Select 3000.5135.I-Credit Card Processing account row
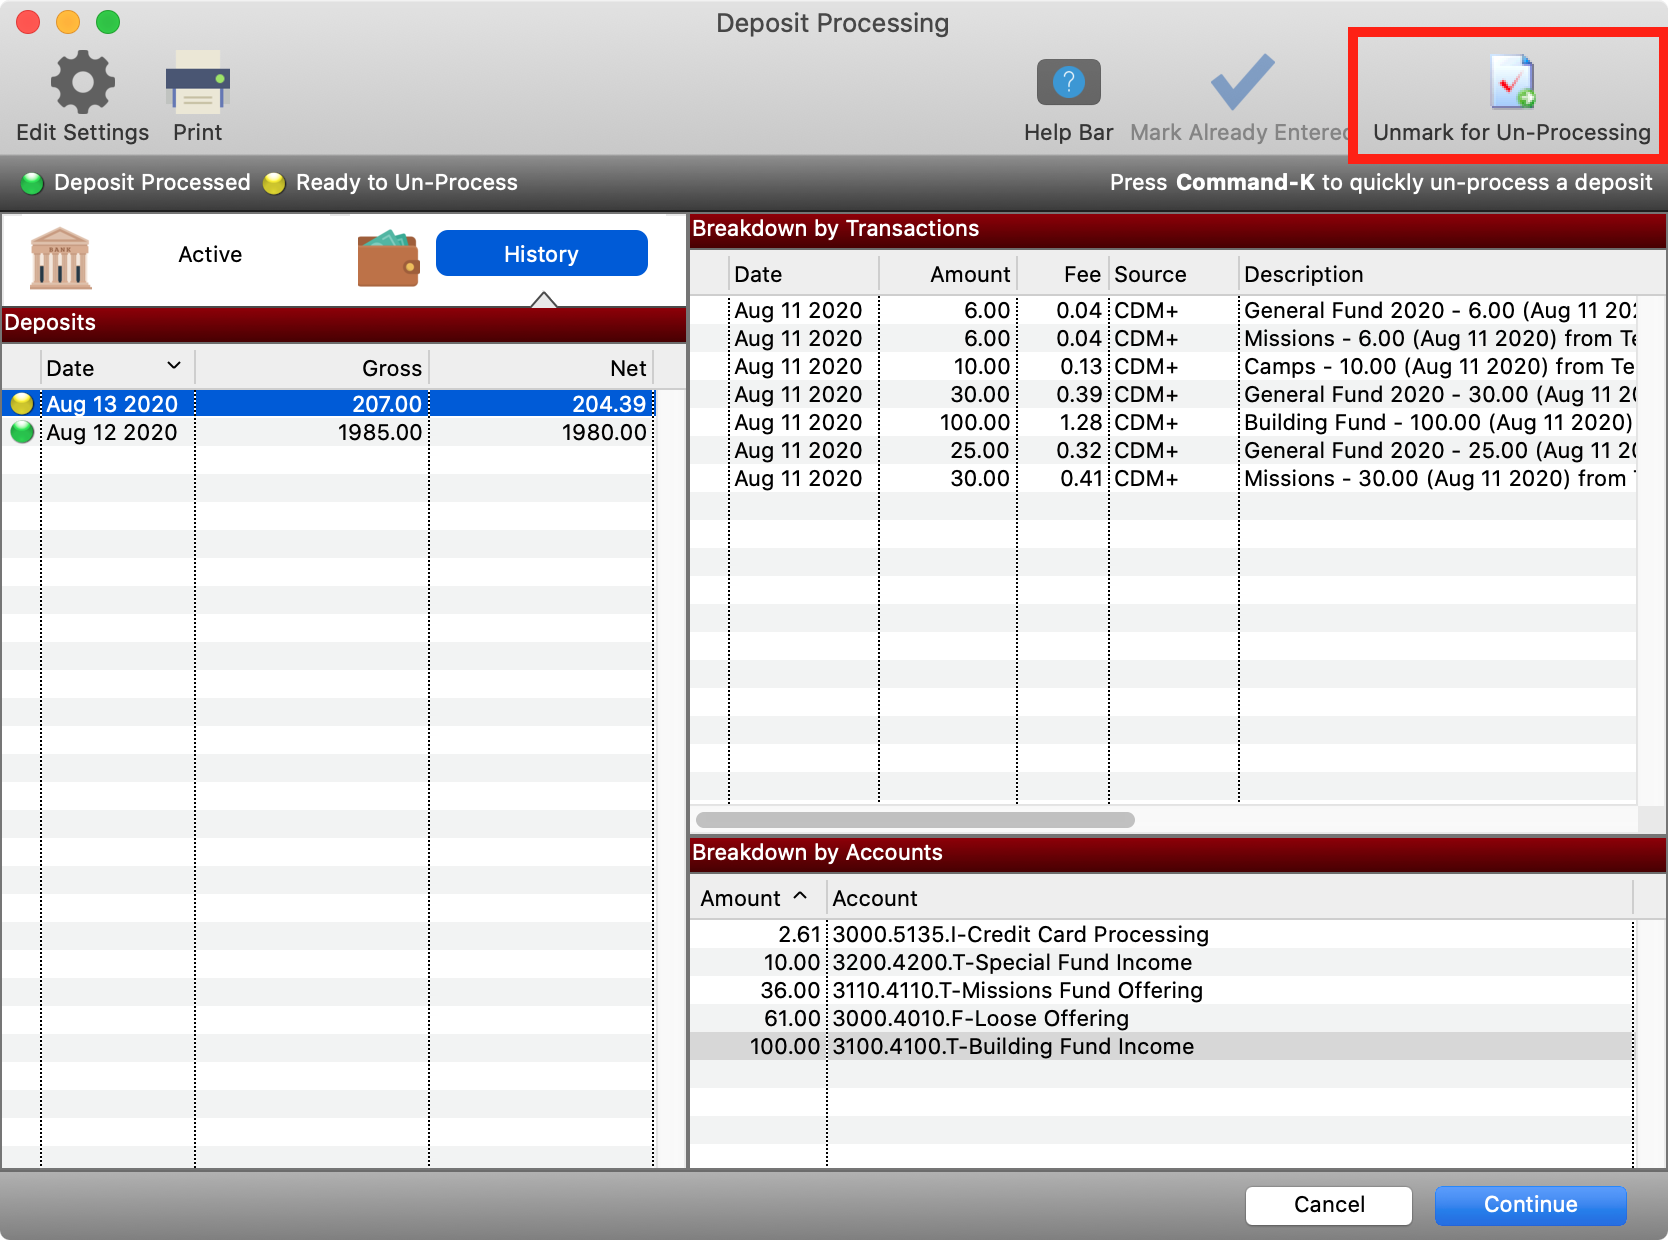This screenshot has width=1668, height=1240. [1020, 934]
